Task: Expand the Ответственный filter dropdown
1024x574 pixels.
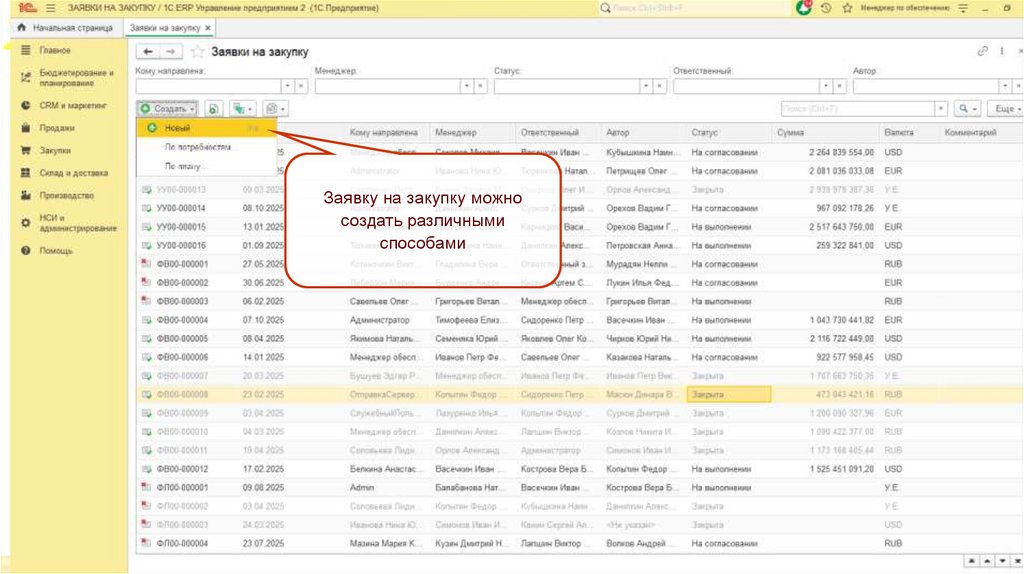Action: tap(825, 86)
